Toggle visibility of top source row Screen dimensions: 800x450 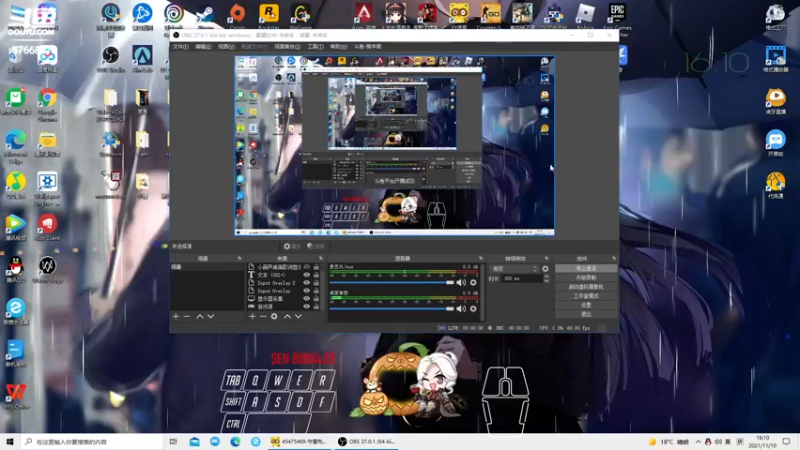click(307, 267)
